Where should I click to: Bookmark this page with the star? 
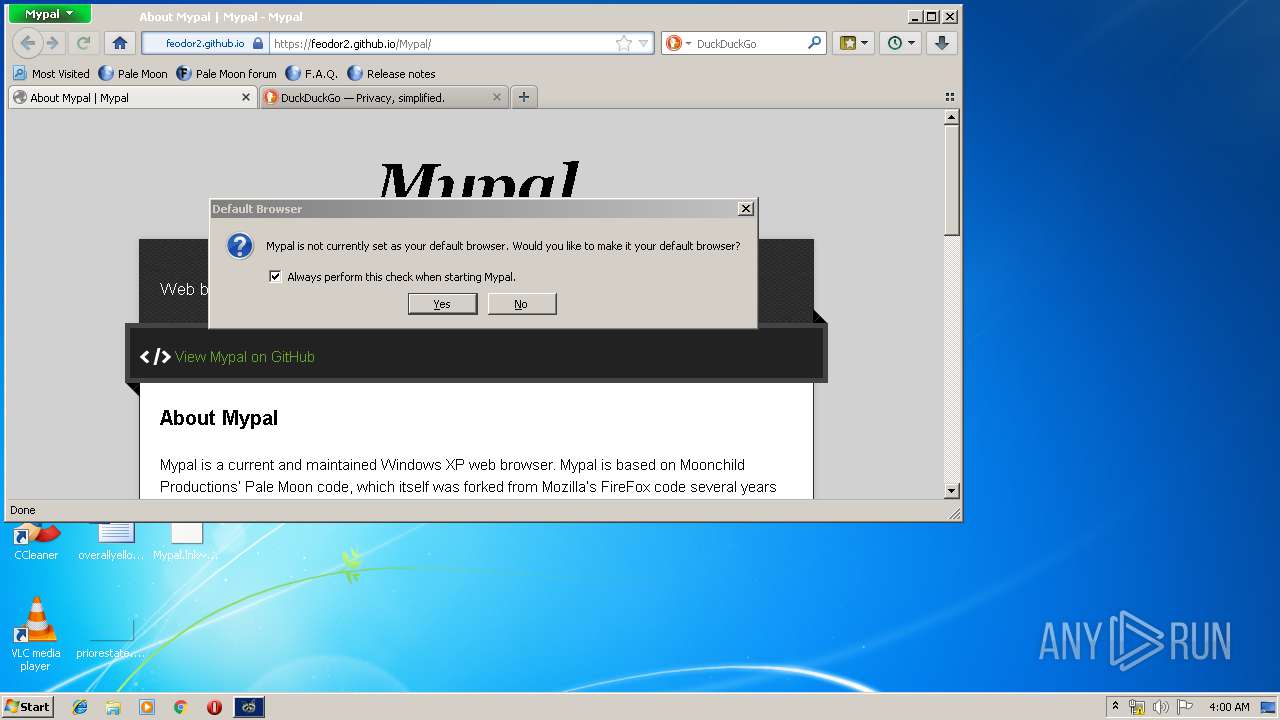tap(624, 43)
